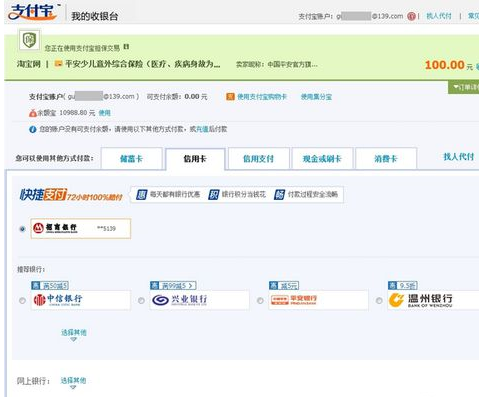Click the 快捷支付 quick pay logo
The width and height of the screenshot is (479, 397).
coord(71,195)
